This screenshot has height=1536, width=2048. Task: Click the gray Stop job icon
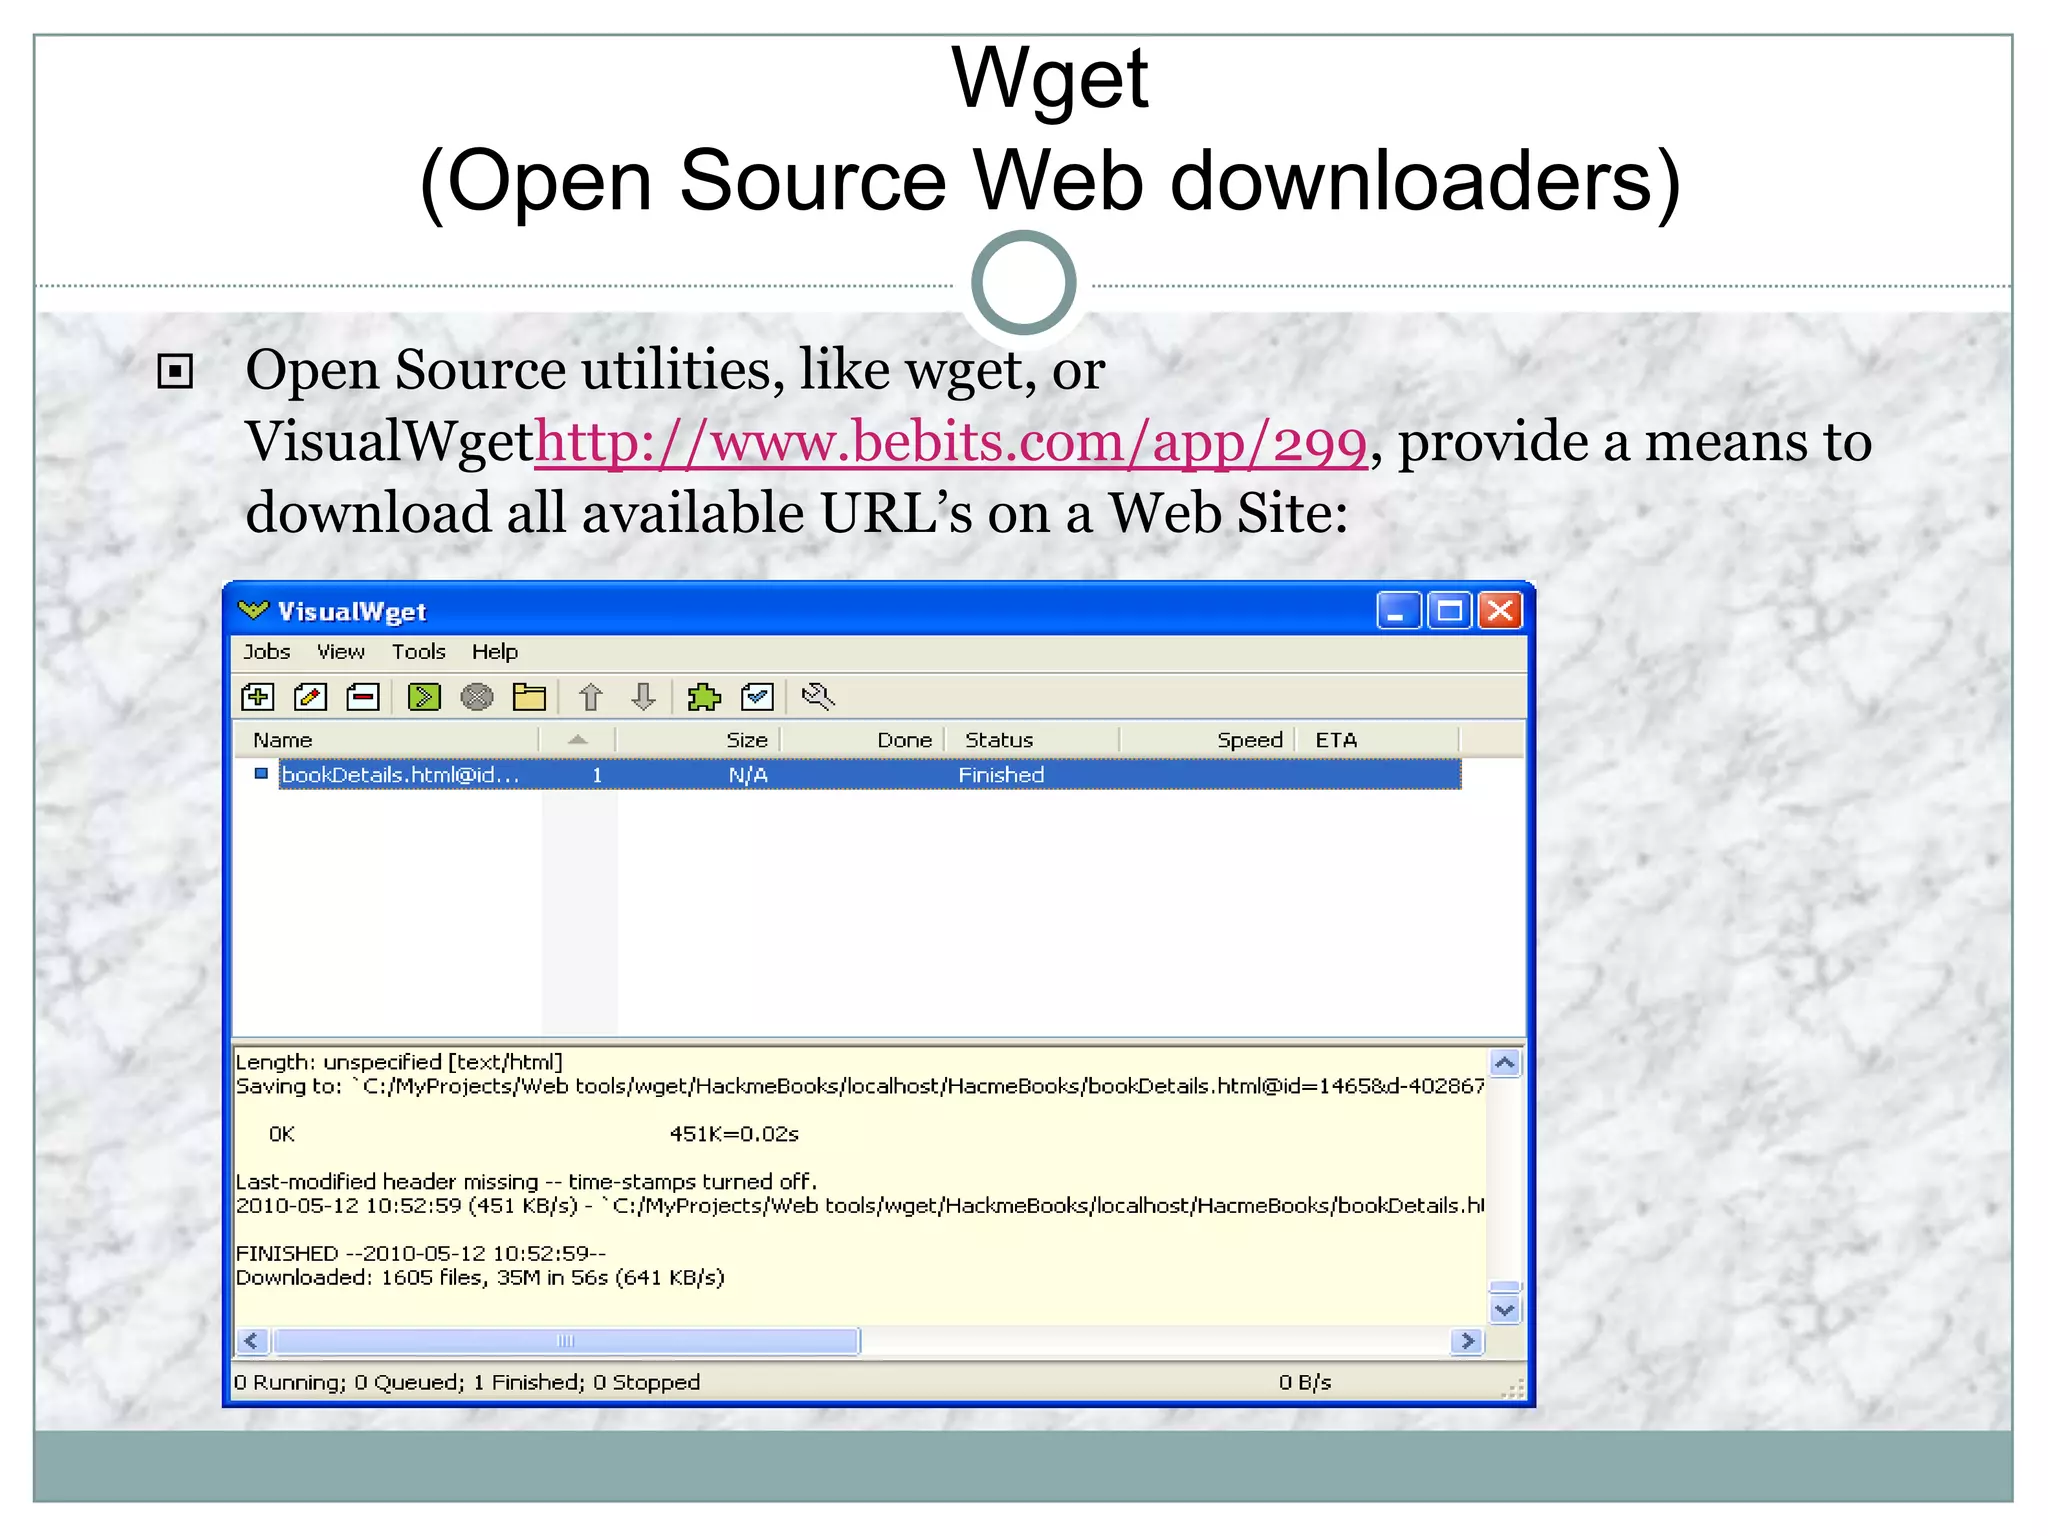477,697
